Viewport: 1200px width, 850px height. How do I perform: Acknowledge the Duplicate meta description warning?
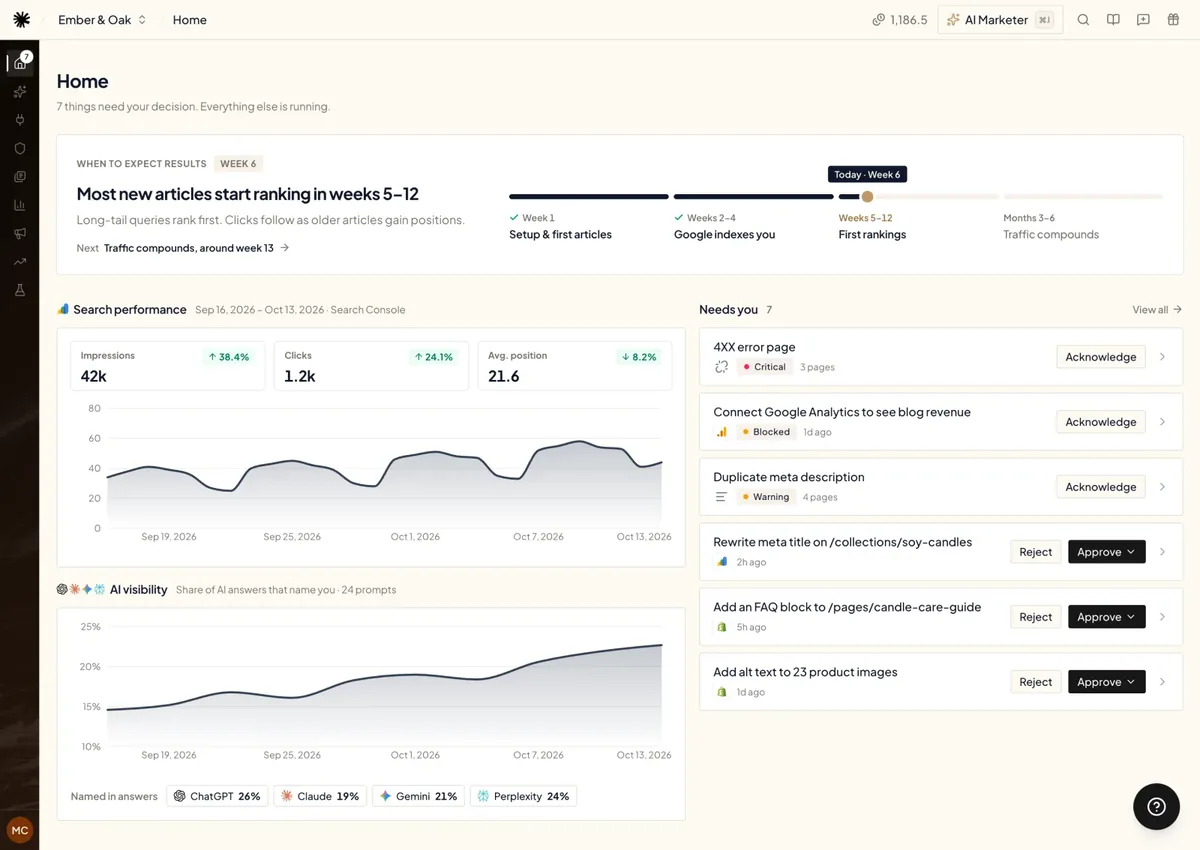pyautogui.click(x=1100, y=487)
